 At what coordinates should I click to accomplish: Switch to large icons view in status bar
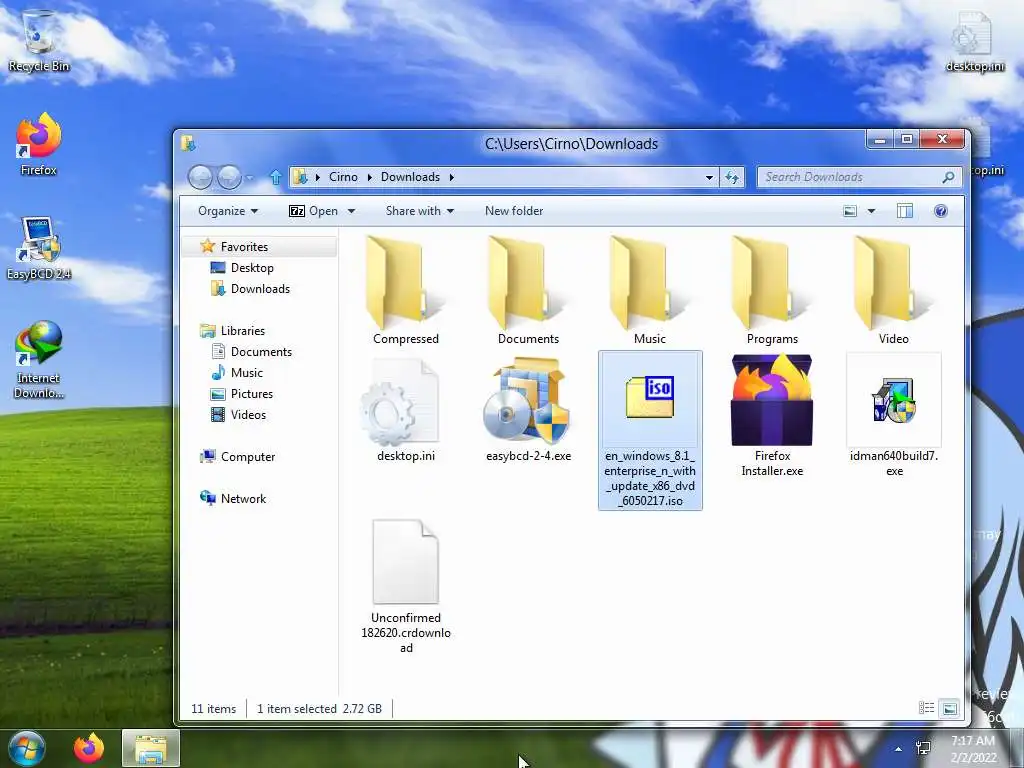950,708
